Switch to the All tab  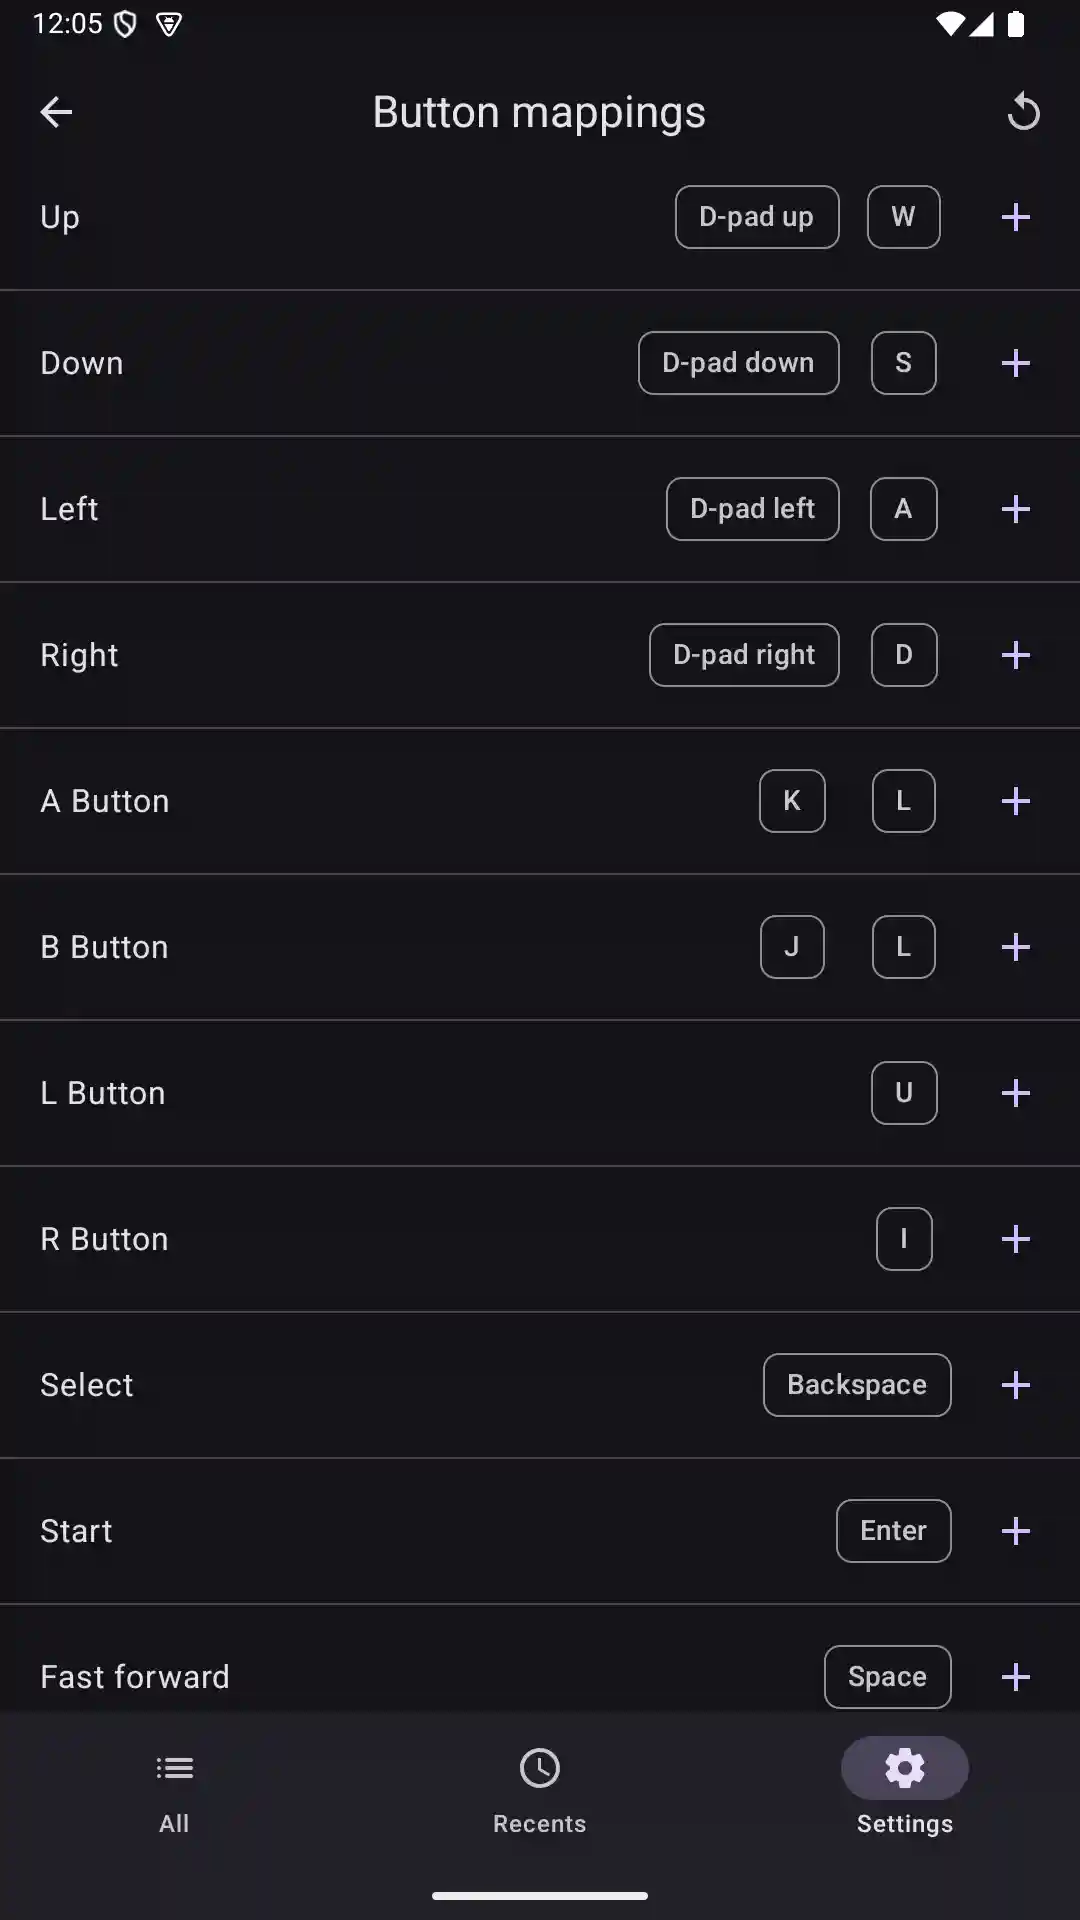coord(173,1790)
